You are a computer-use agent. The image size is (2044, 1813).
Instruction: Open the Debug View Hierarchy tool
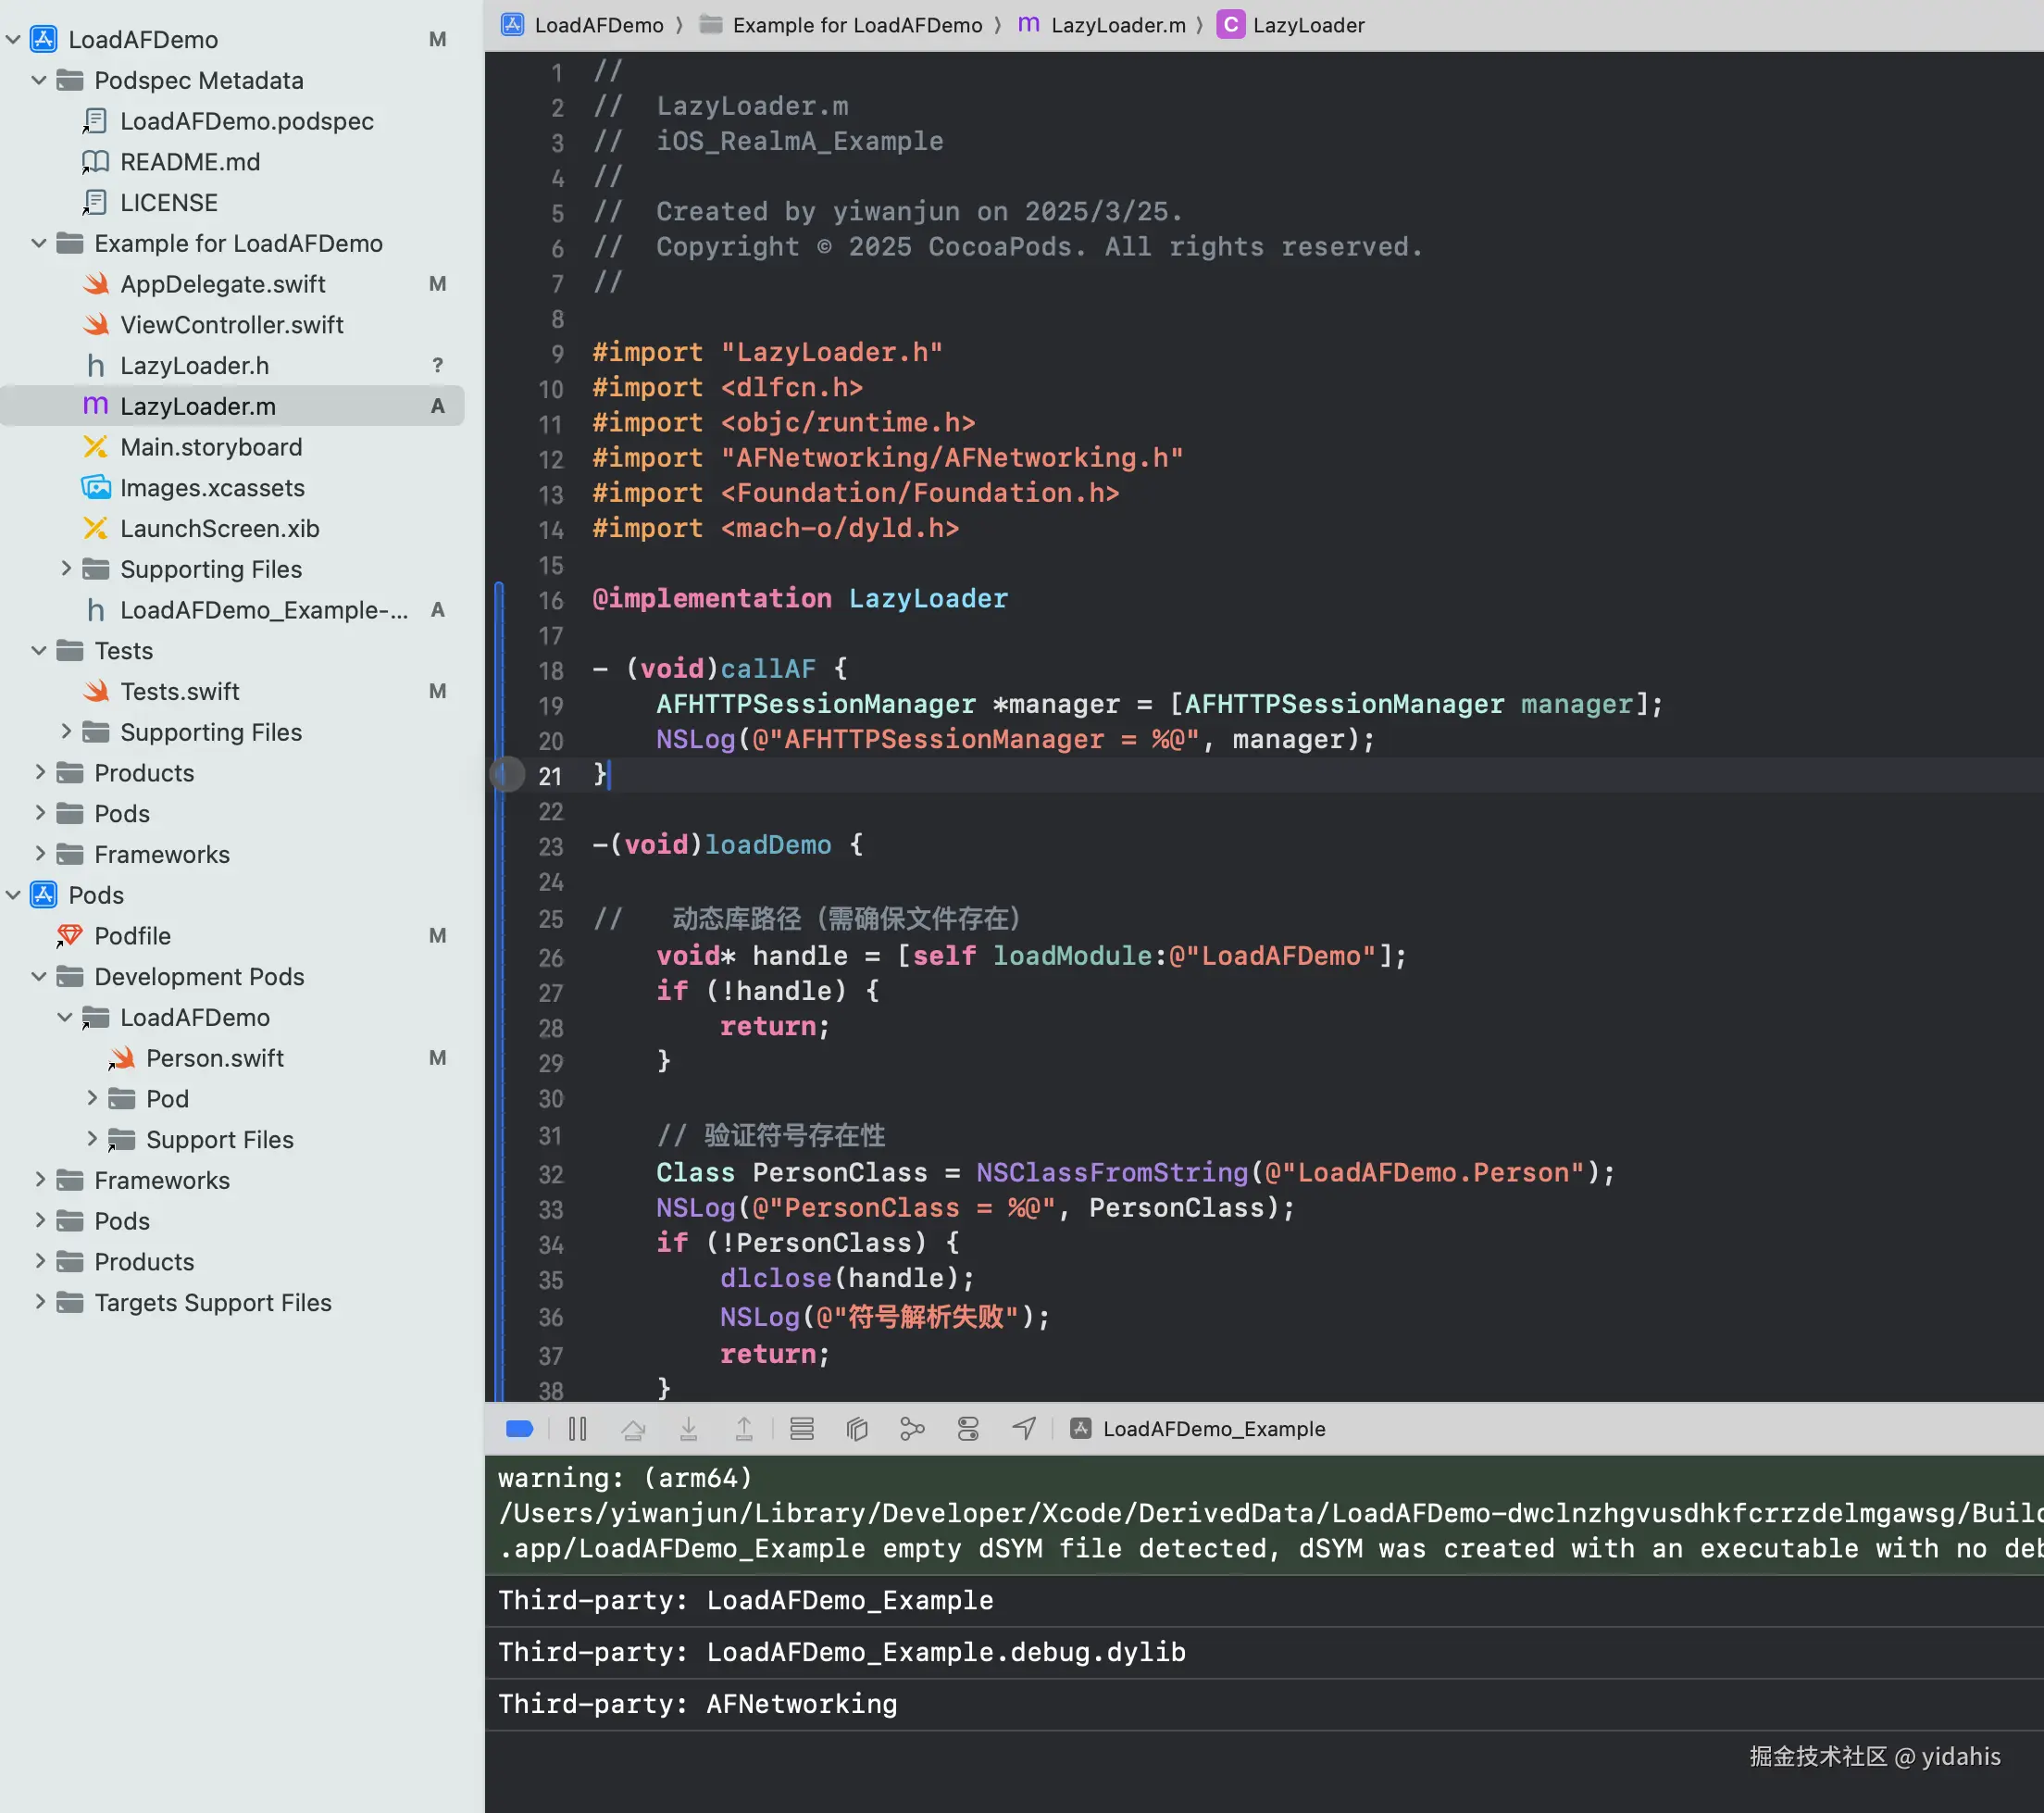856,1429
